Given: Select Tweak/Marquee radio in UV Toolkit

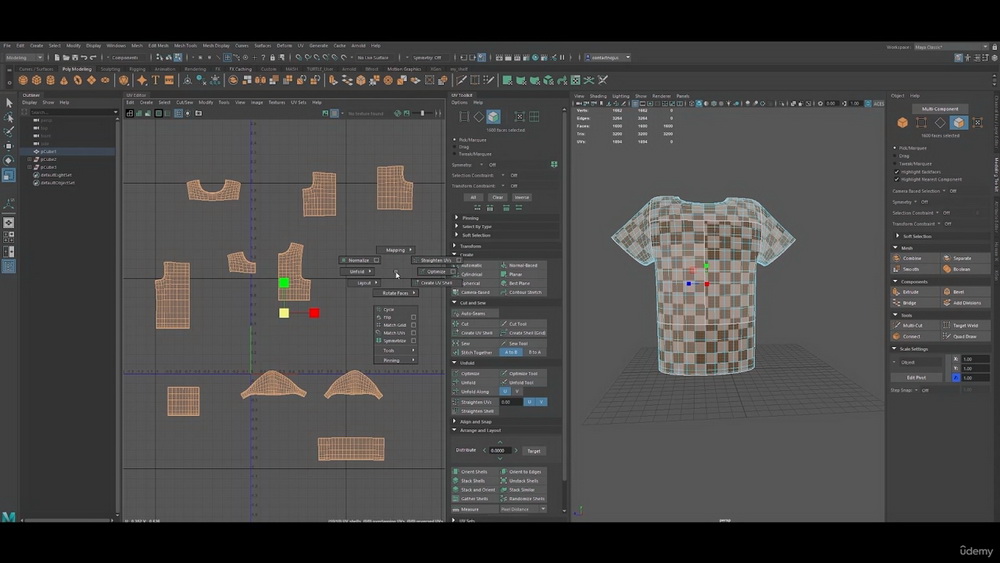Looking at the screenshot, I should coord(455,154).
